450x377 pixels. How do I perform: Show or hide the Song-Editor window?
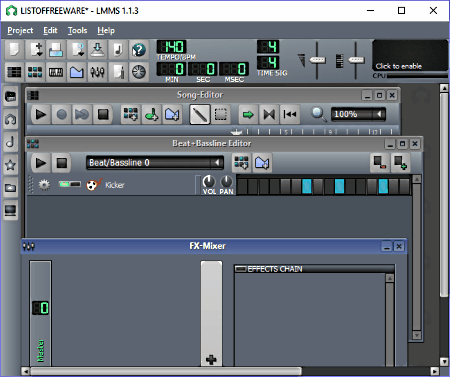(x=14, y=72)
